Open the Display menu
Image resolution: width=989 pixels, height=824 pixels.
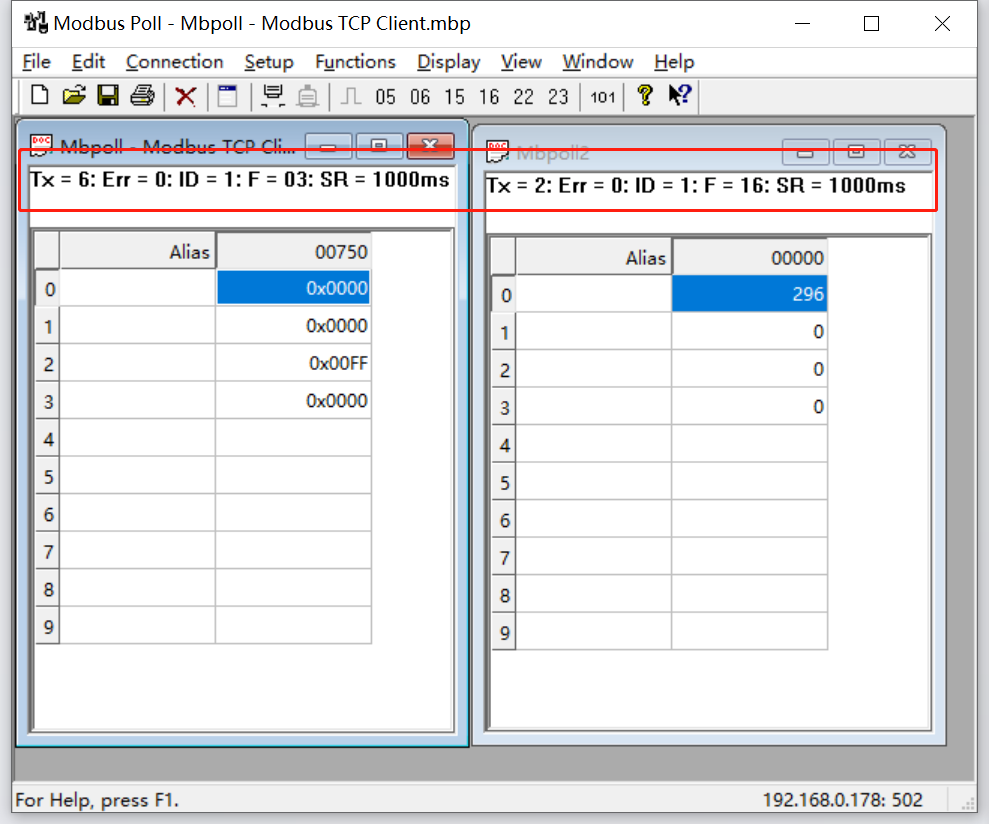point(448,62)
